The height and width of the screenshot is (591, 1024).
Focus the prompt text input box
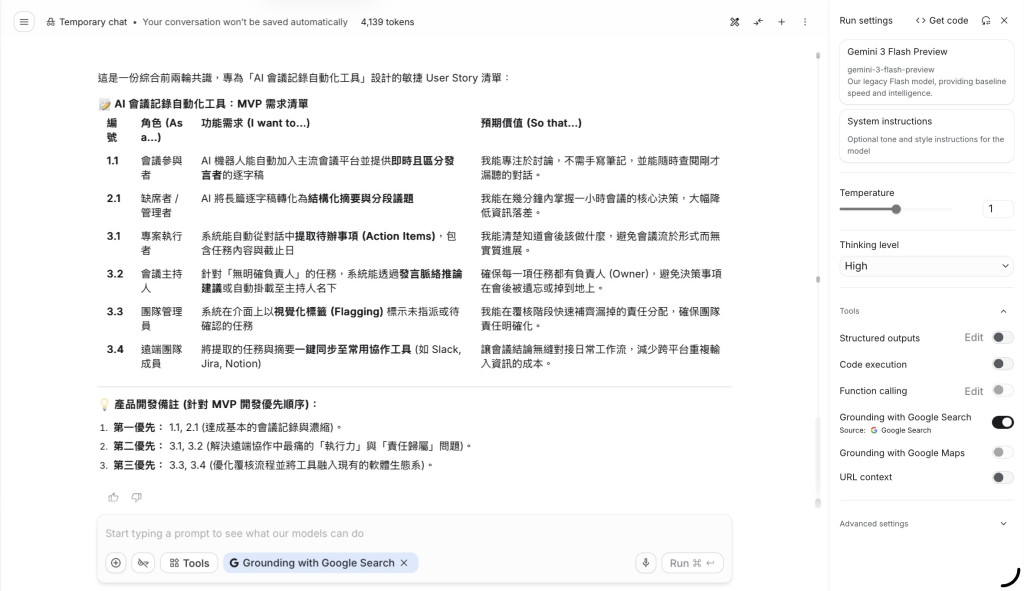pos(414,534)
